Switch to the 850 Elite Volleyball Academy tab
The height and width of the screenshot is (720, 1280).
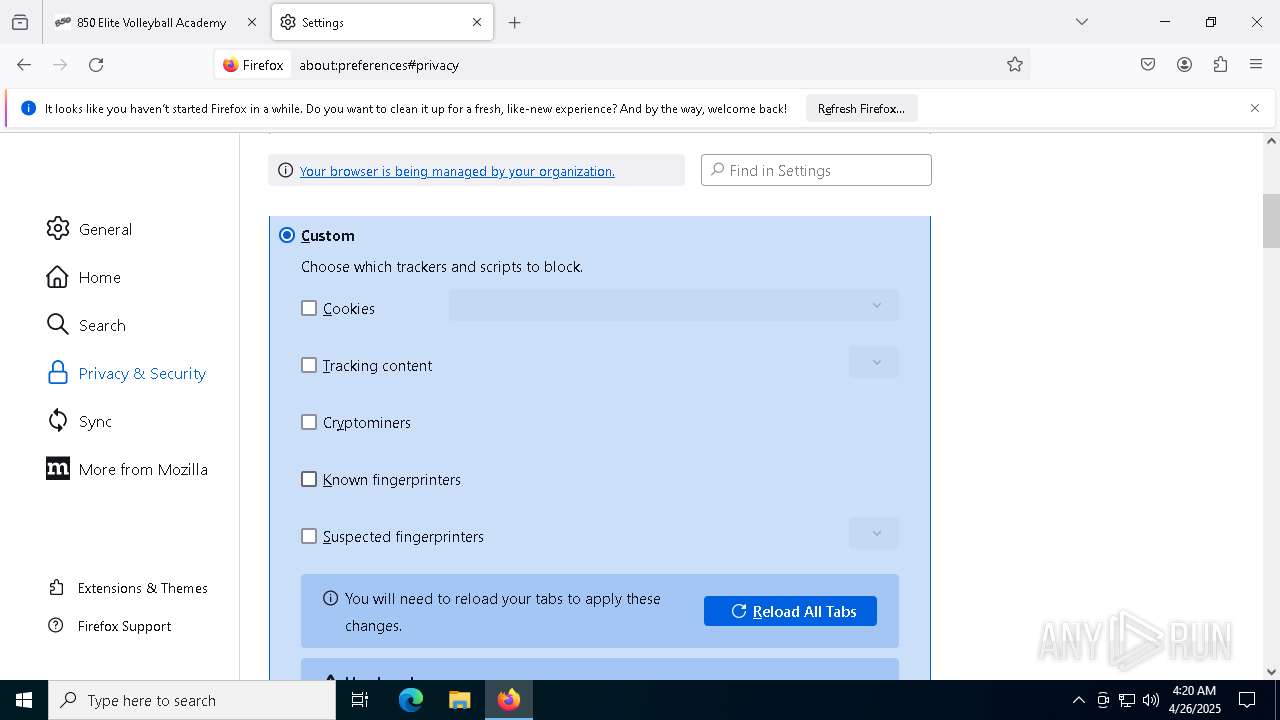155,22
